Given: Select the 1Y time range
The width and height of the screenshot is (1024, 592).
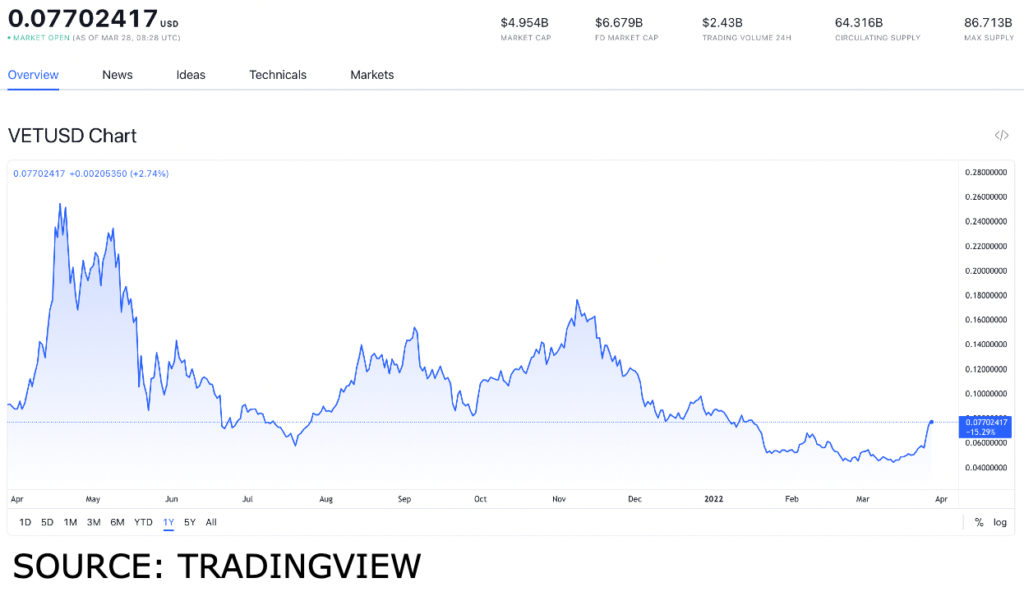Looking at the screenshot, I should point(168,522).
